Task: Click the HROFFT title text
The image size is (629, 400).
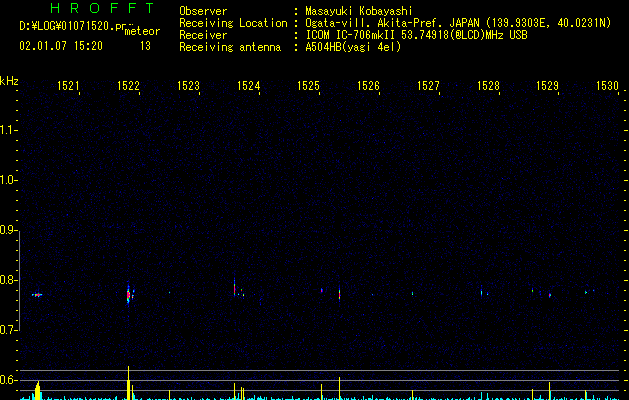Action: pos(102,8)
